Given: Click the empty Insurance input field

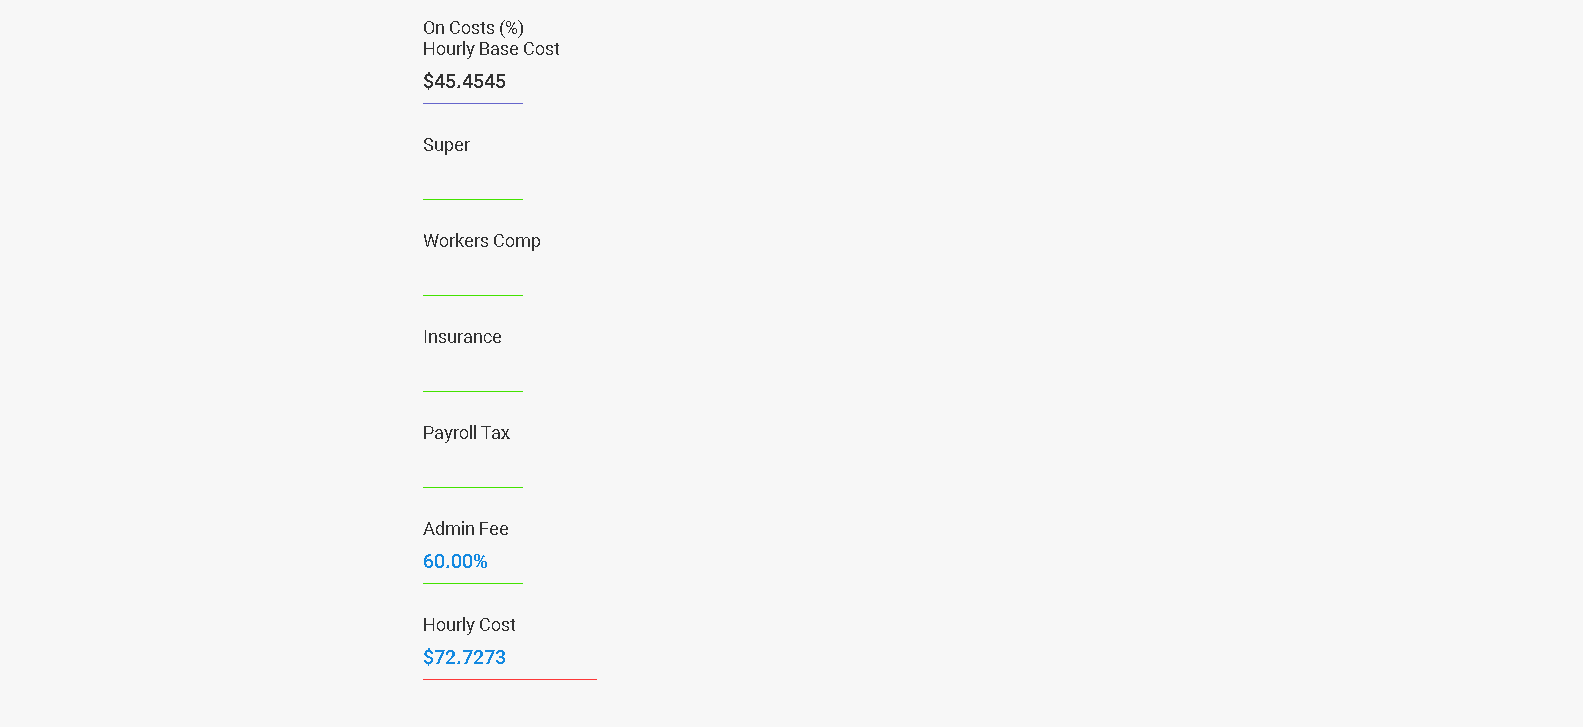Looking at the screenshot, I should coord(472,370).
